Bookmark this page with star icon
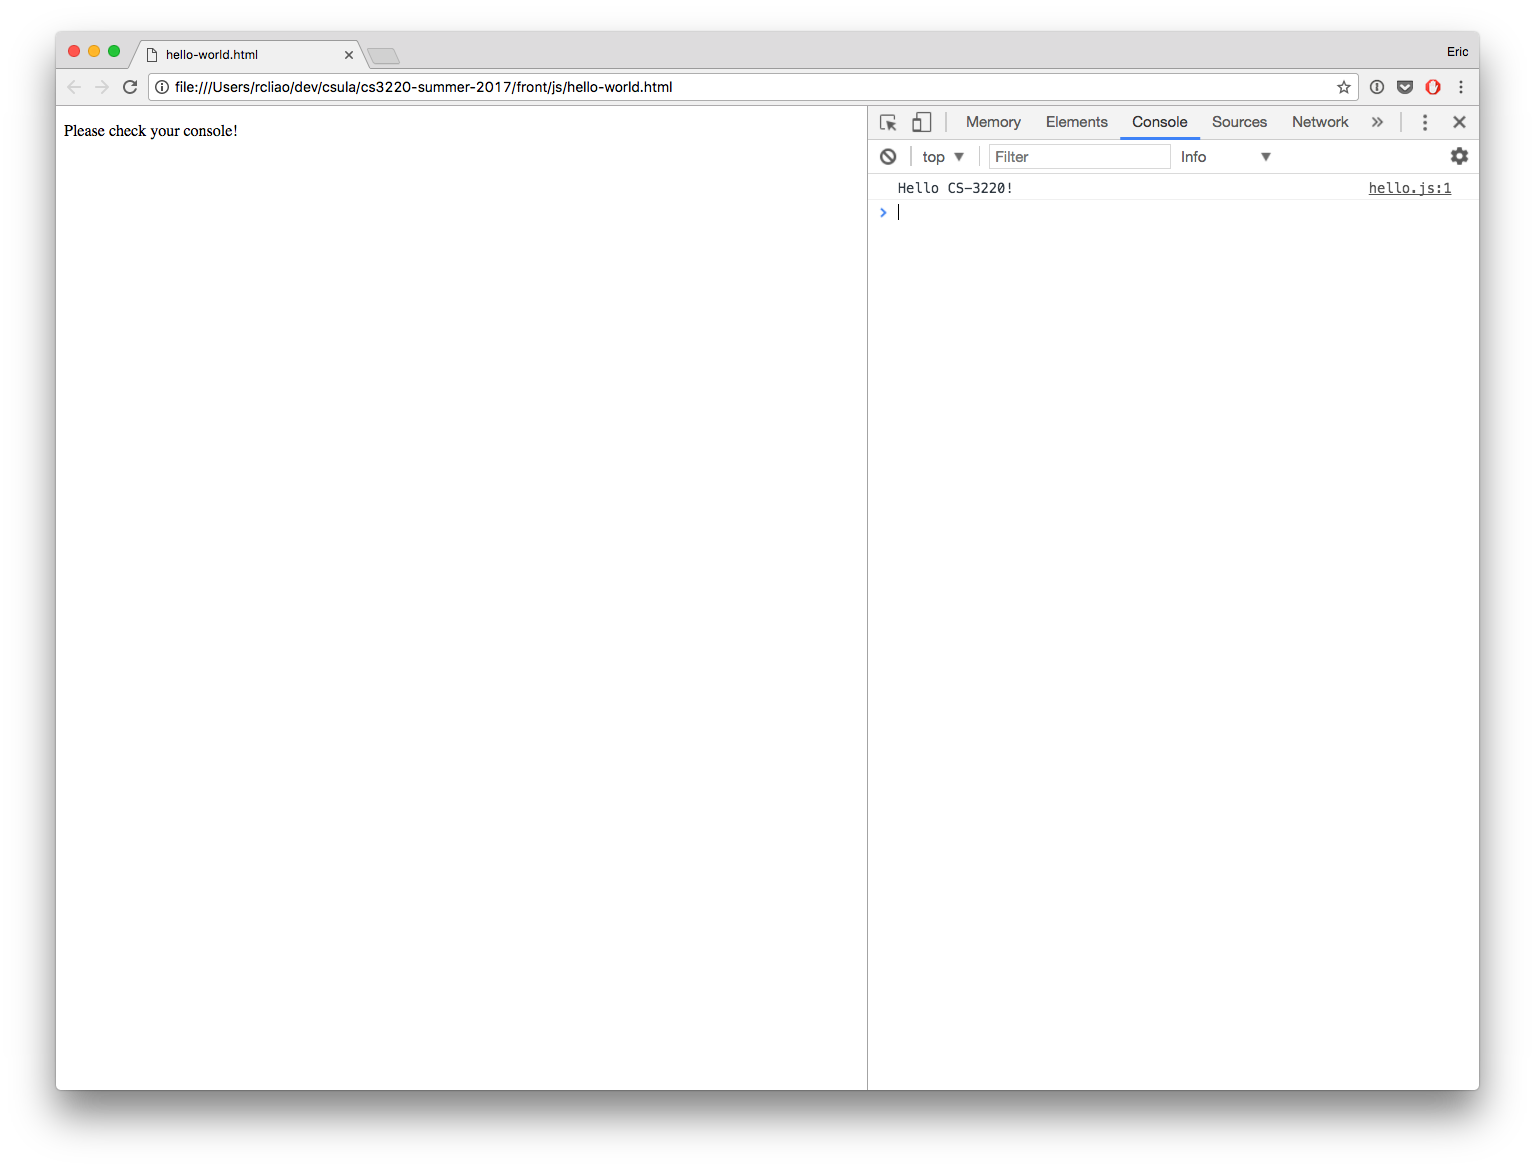The width and height of the screenshot is (1535, 1170). pyautogui.click(x=1344, y=87)
